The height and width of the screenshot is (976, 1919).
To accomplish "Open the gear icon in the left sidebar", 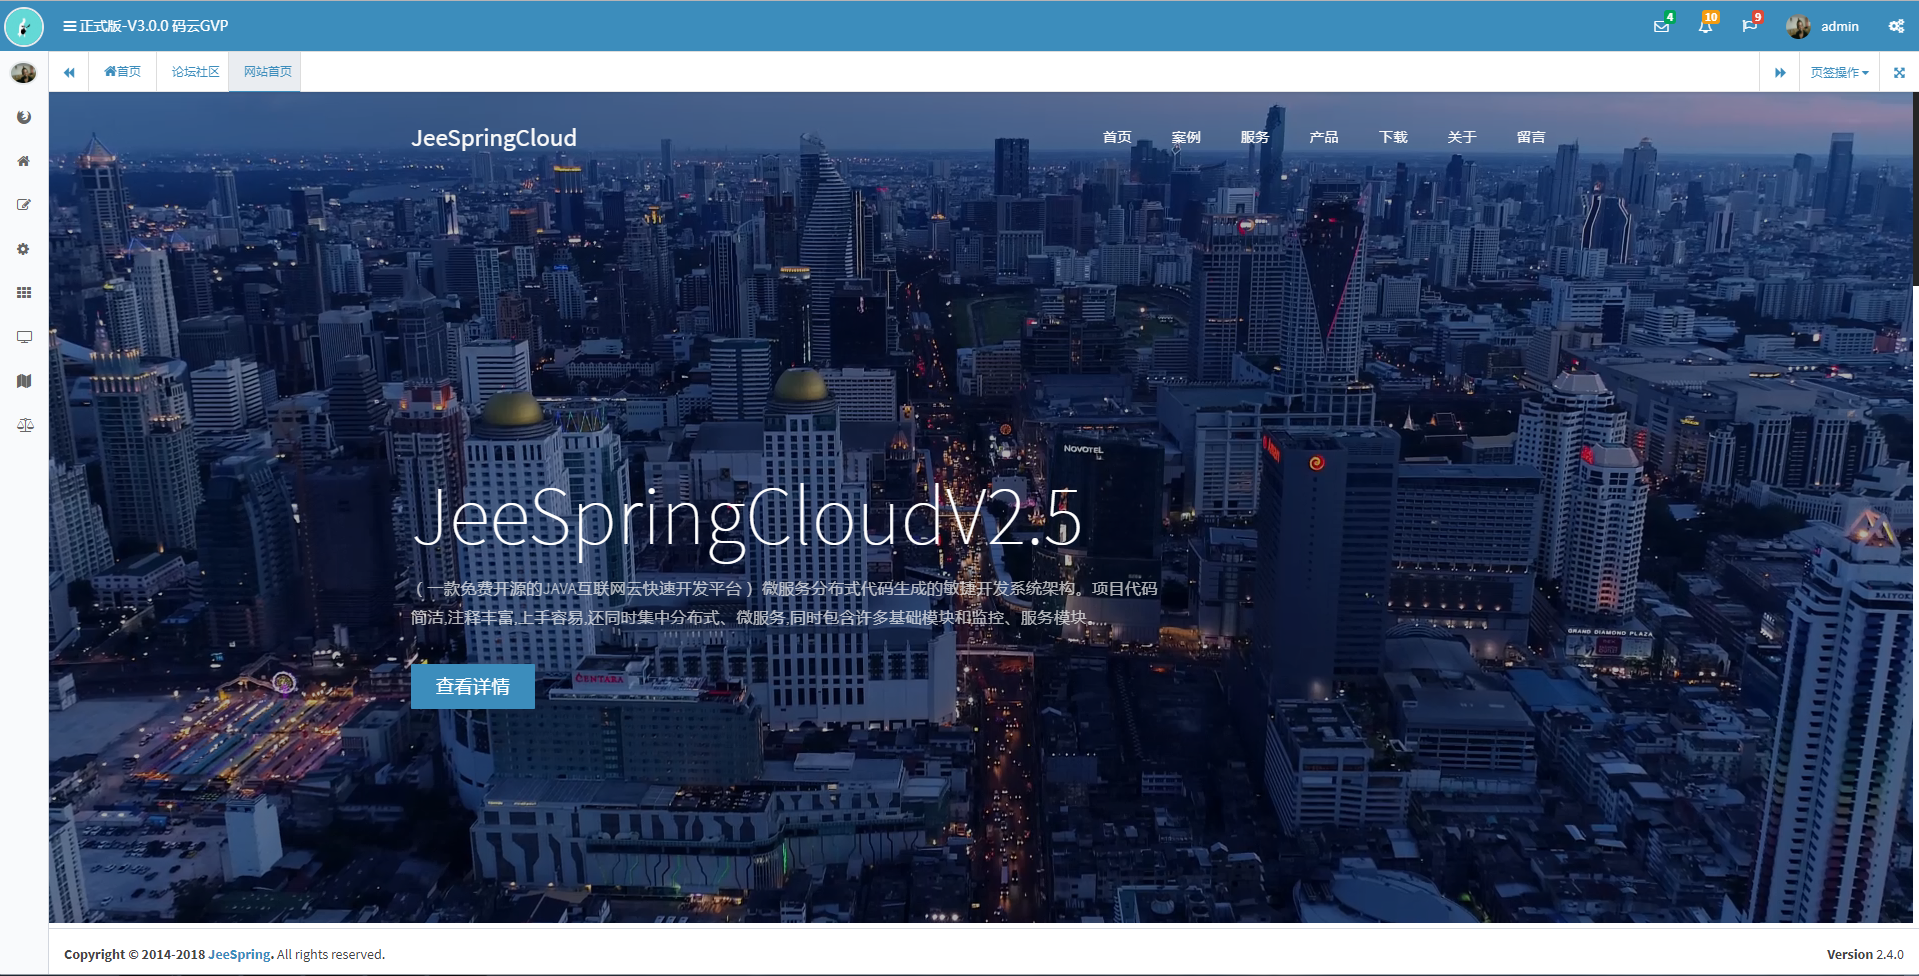I will [x=24, y=249].
